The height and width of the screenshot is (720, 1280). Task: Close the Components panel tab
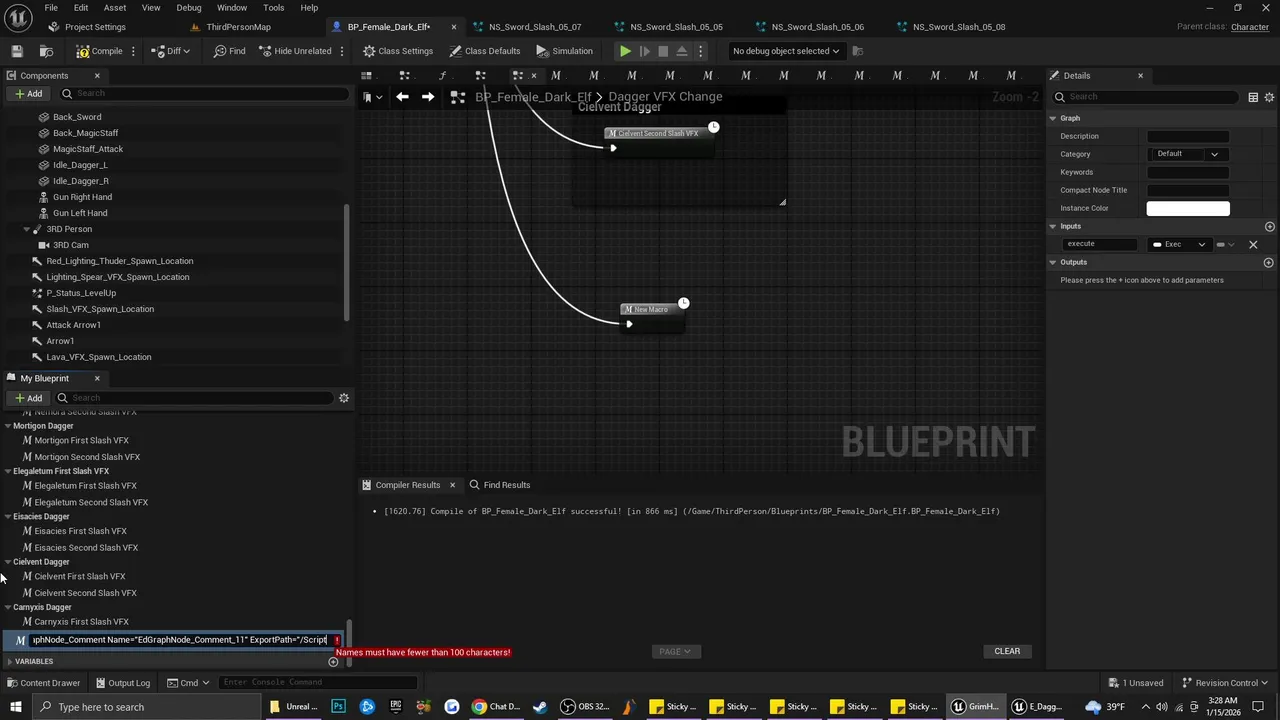pyautogui.click(x=97, y=75)
